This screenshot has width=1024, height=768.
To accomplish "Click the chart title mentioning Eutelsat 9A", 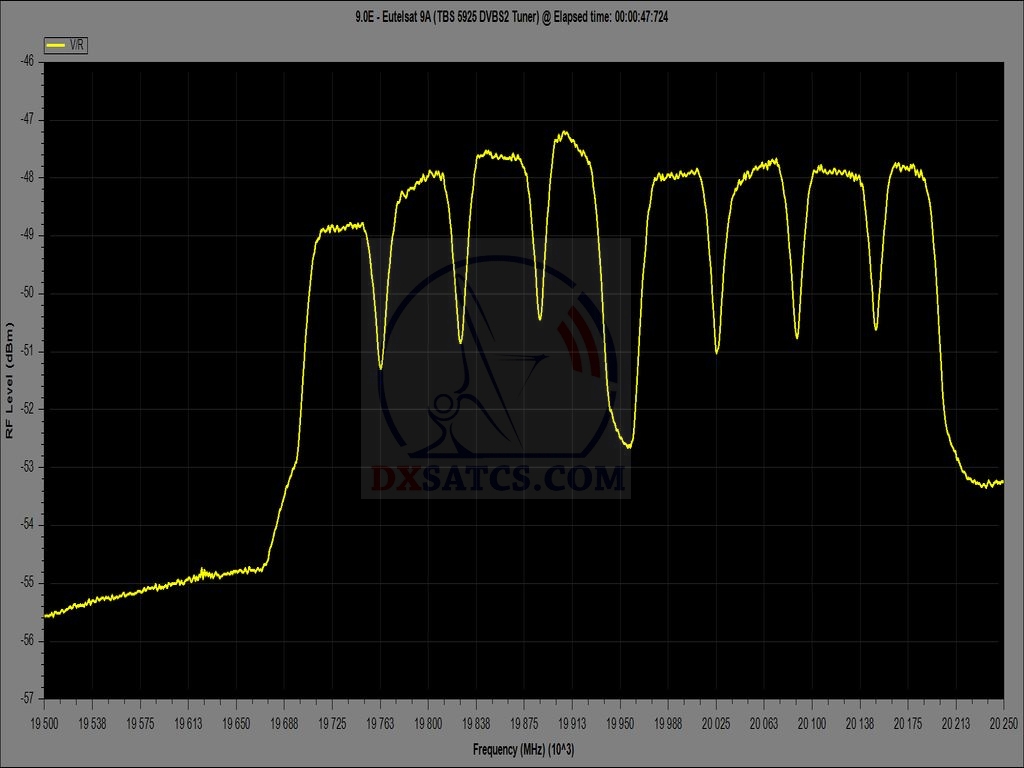I will (x=511, y=17).
